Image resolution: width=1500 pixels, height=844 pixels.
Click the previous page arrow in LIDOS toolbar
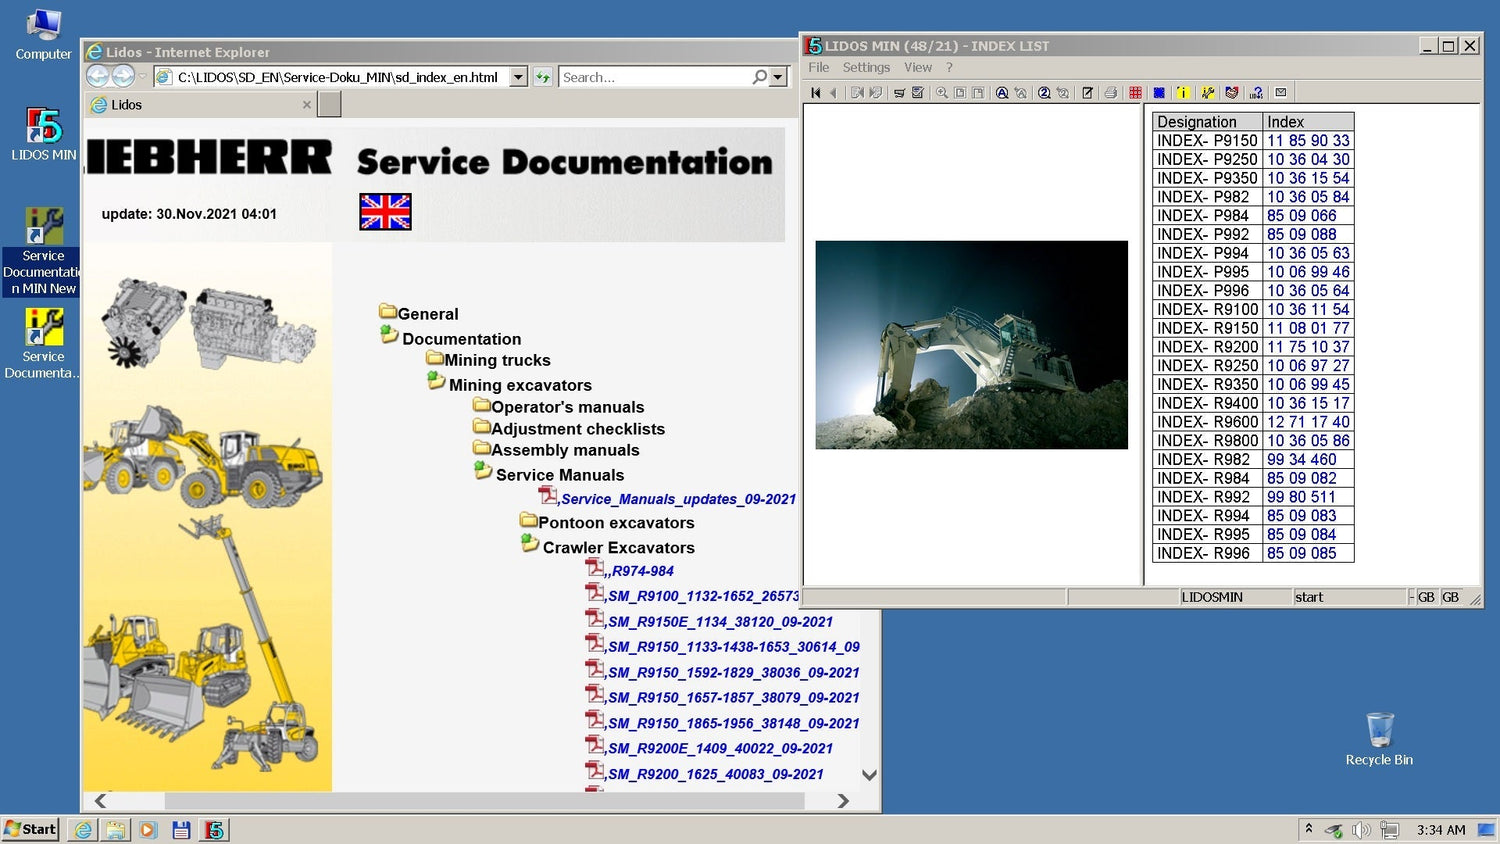click(x=833, y=93)
